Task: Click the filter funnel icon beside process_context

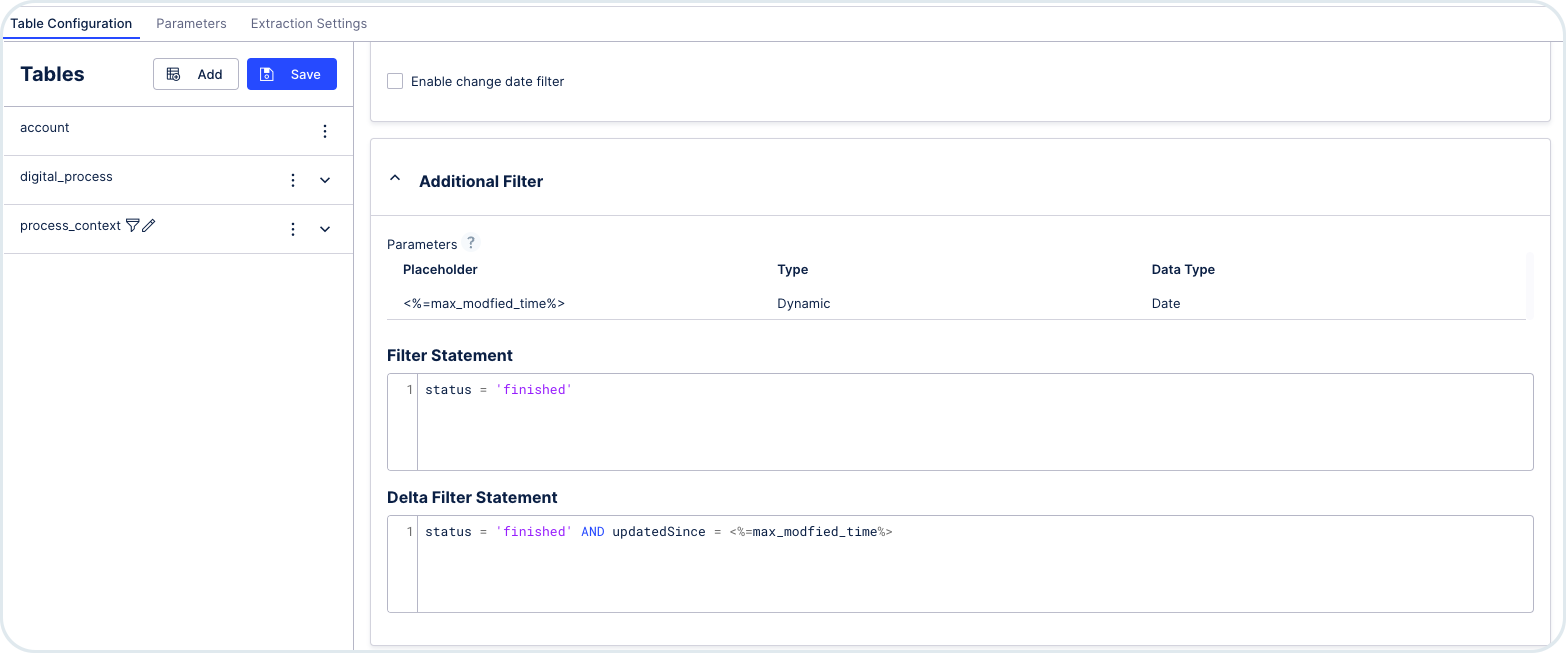Action: click(x=132, y=226)
